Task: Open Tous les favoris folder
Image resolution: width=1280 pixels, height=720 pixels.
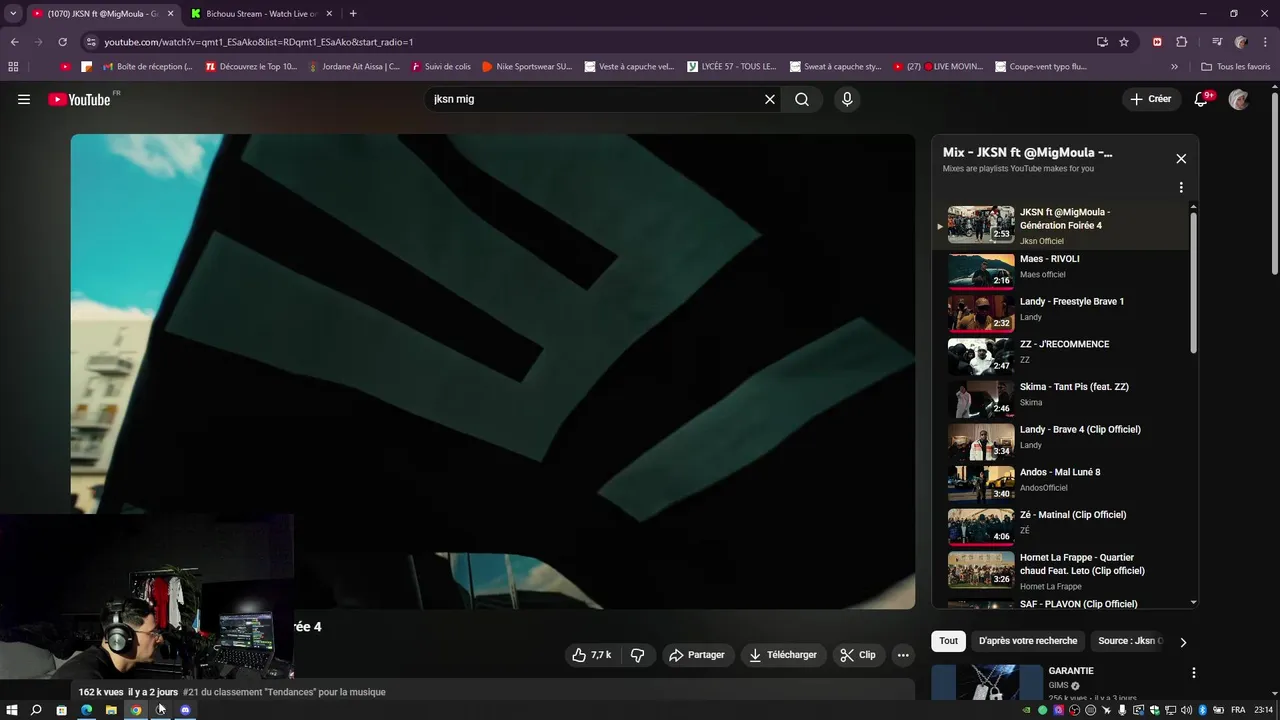Action: (x=1236, y=67)
